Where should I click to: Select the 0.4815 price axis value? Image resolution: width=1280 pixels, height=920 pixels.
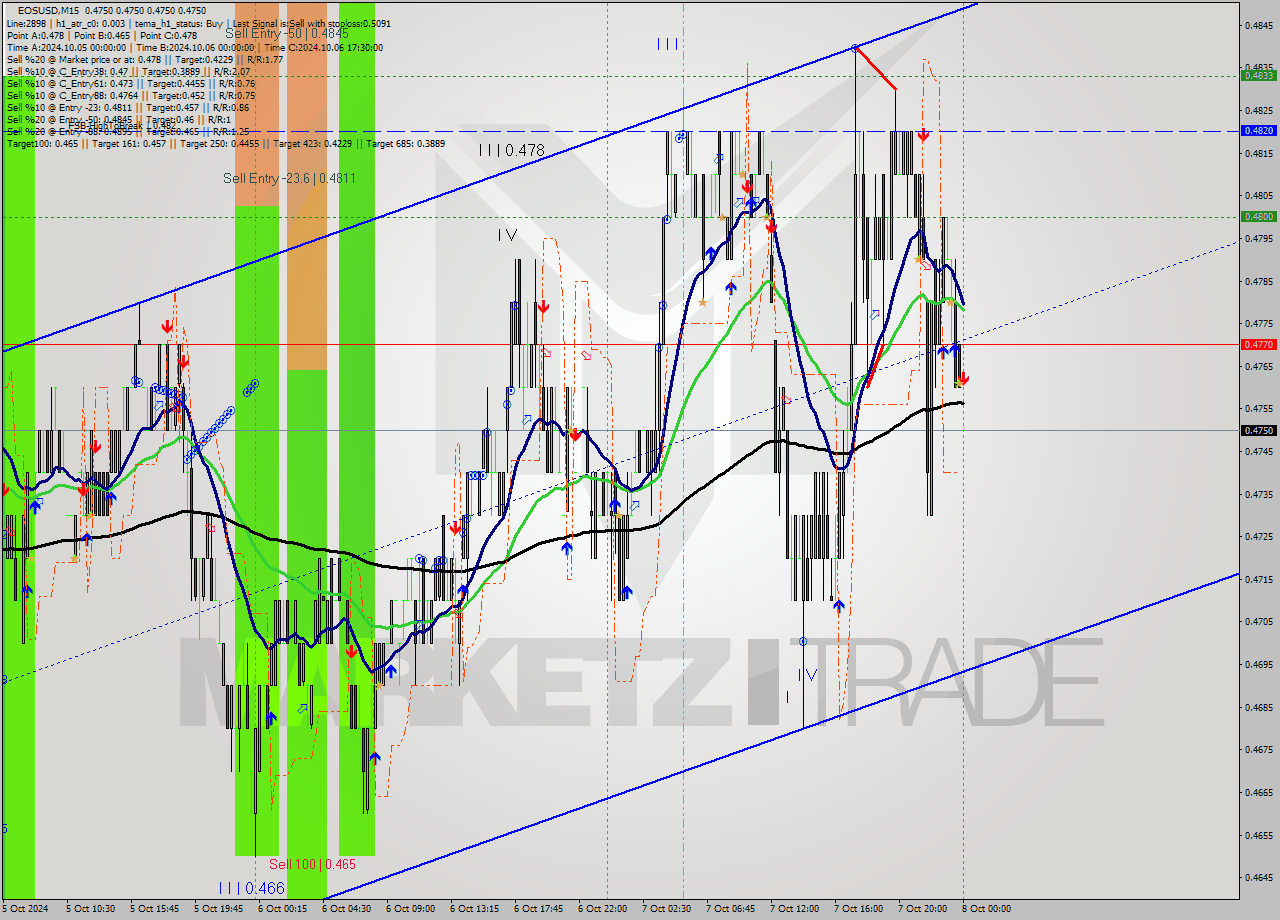1258,153
